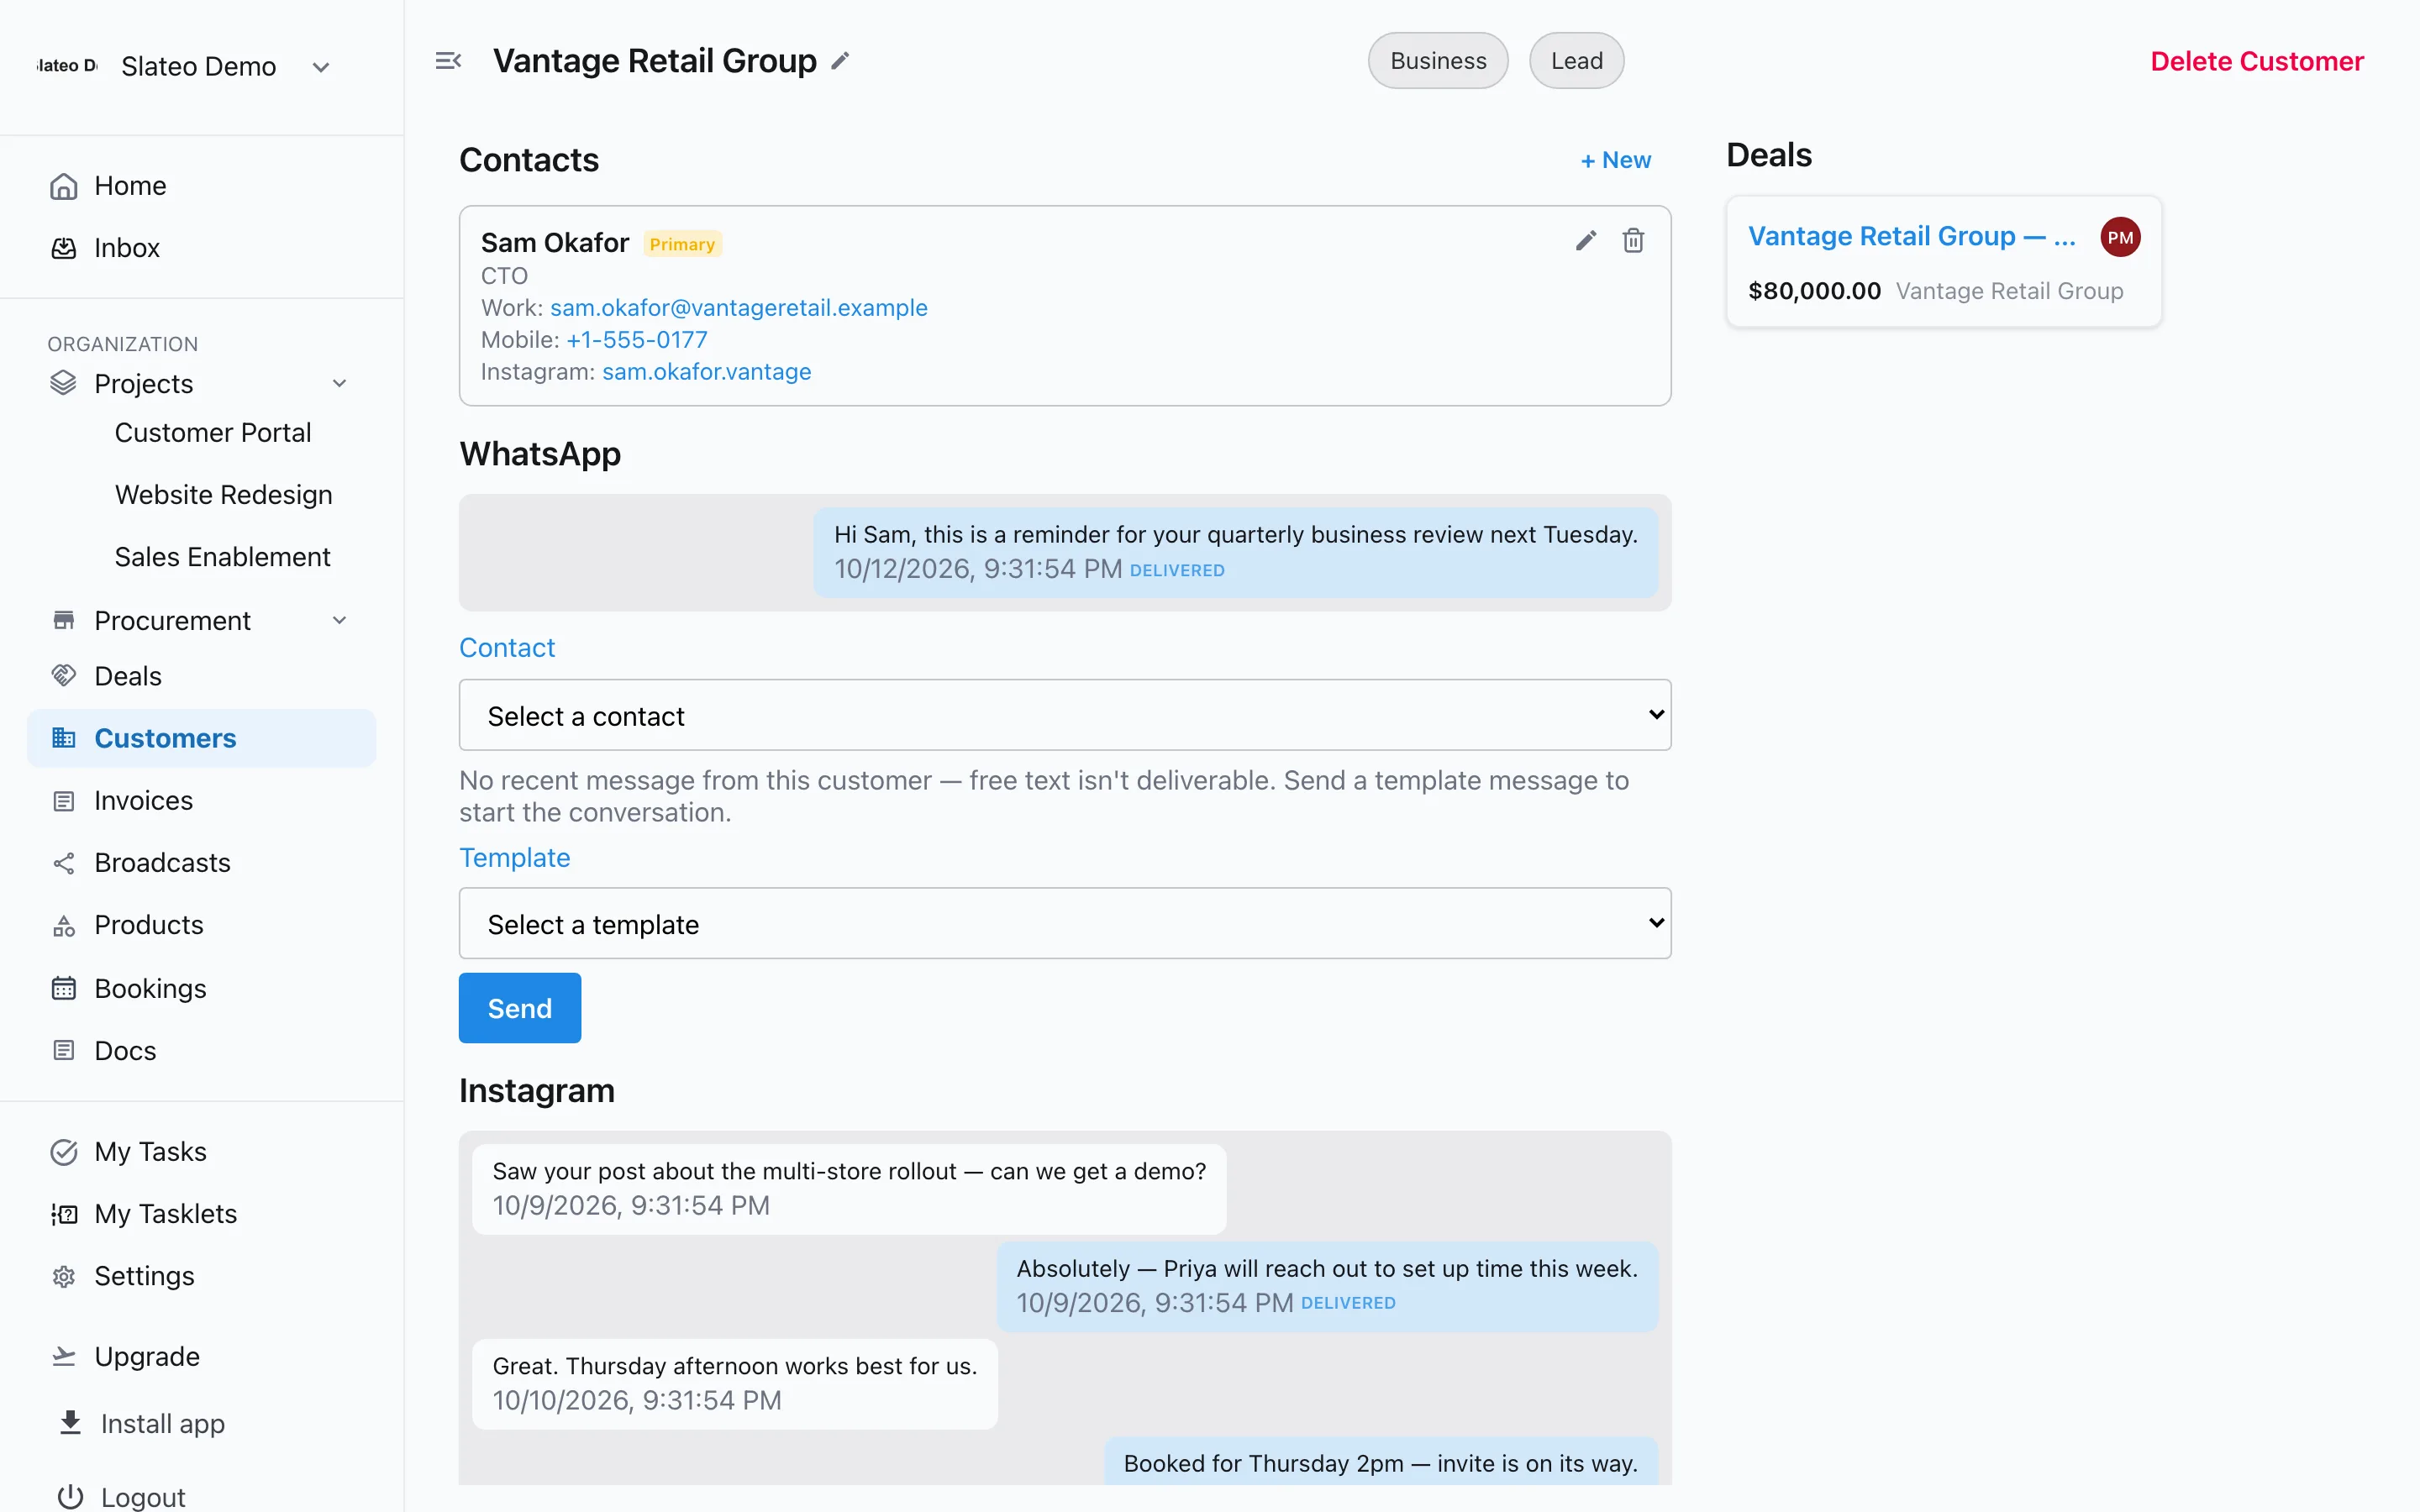
Task: Click the Business tag chip
Action: coord(1438,61)
